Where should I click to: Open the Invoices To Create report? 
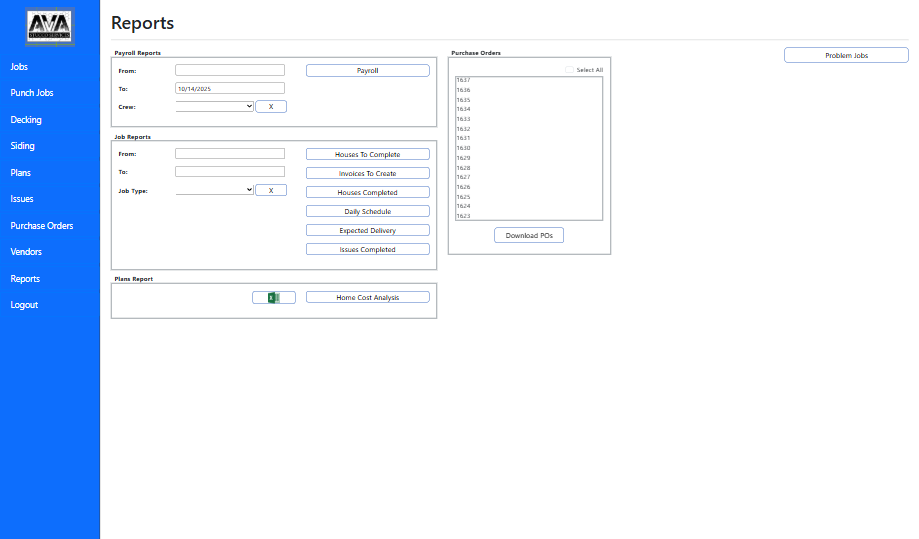pos(367,174)
